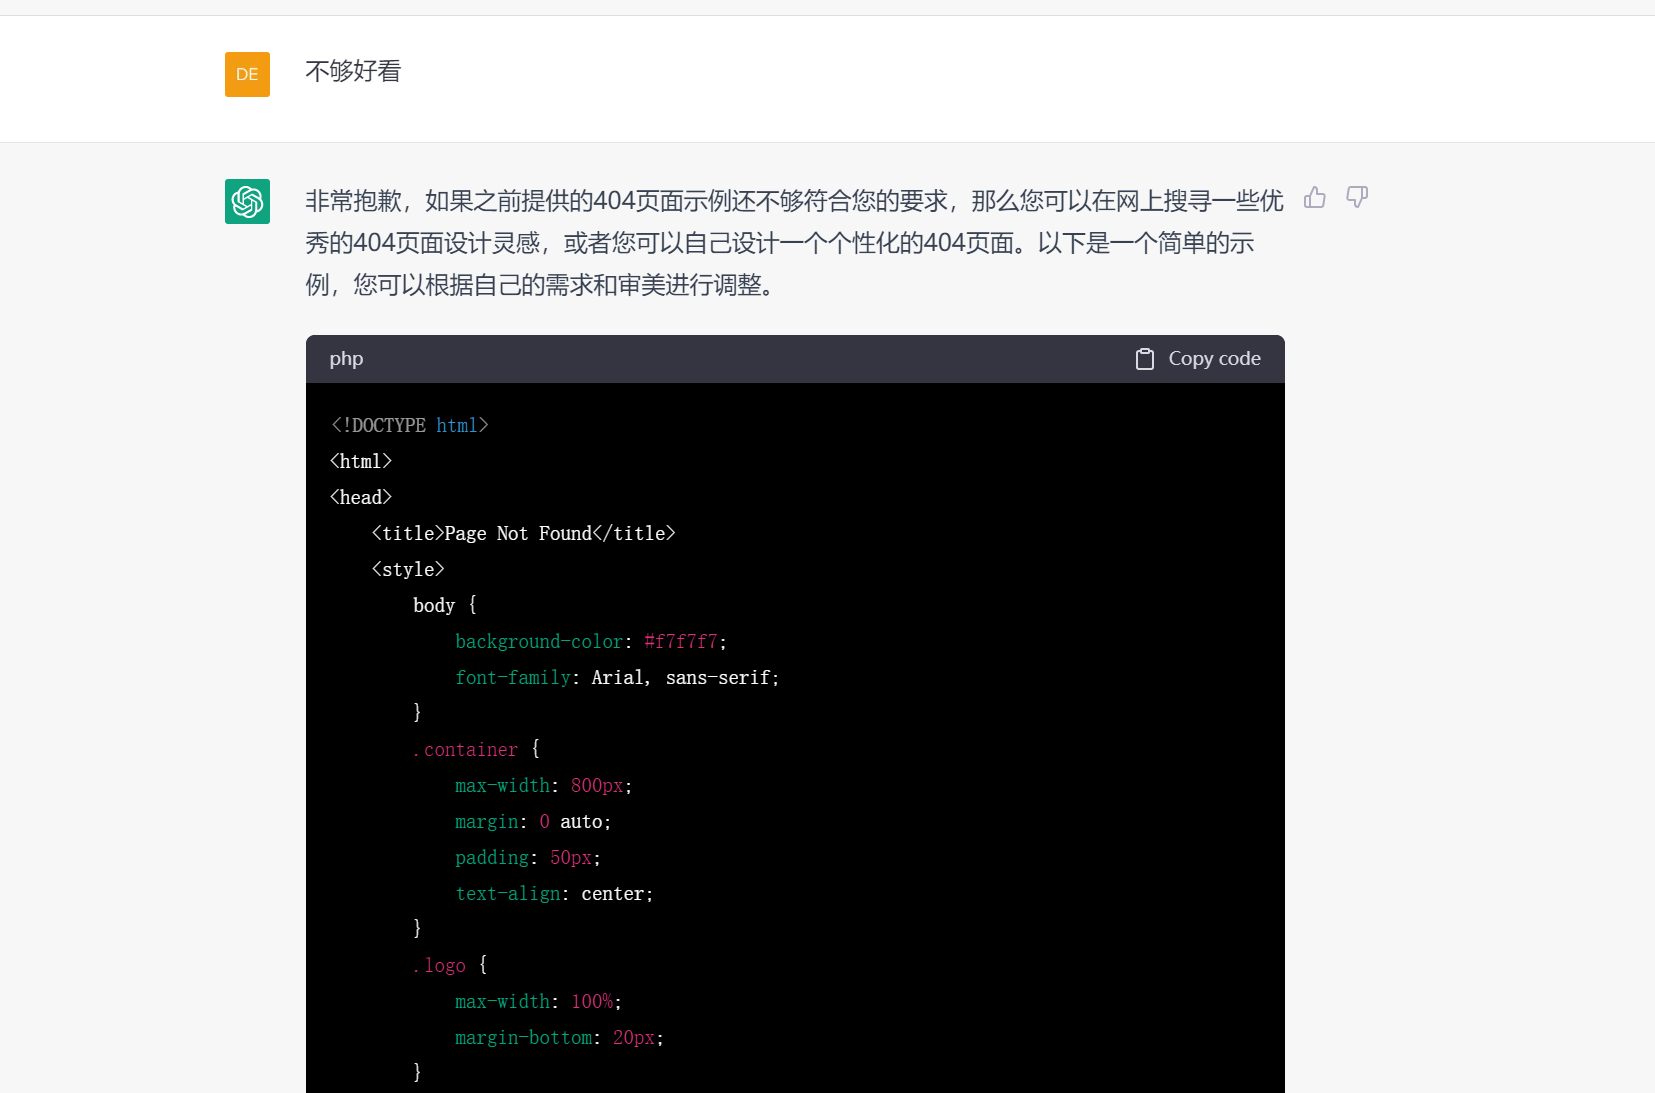Screen dimensions: 1655x1093
Task: Click the title line Page Not Found
Action: click(x=523, y=533)
